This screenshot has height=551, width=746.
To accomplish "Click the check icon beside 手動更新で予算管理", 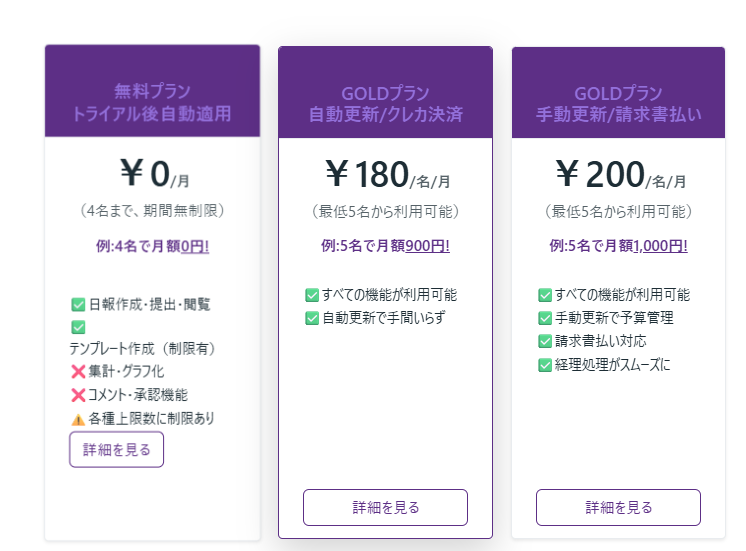I will pyautogui.click(x=545, y=318).
